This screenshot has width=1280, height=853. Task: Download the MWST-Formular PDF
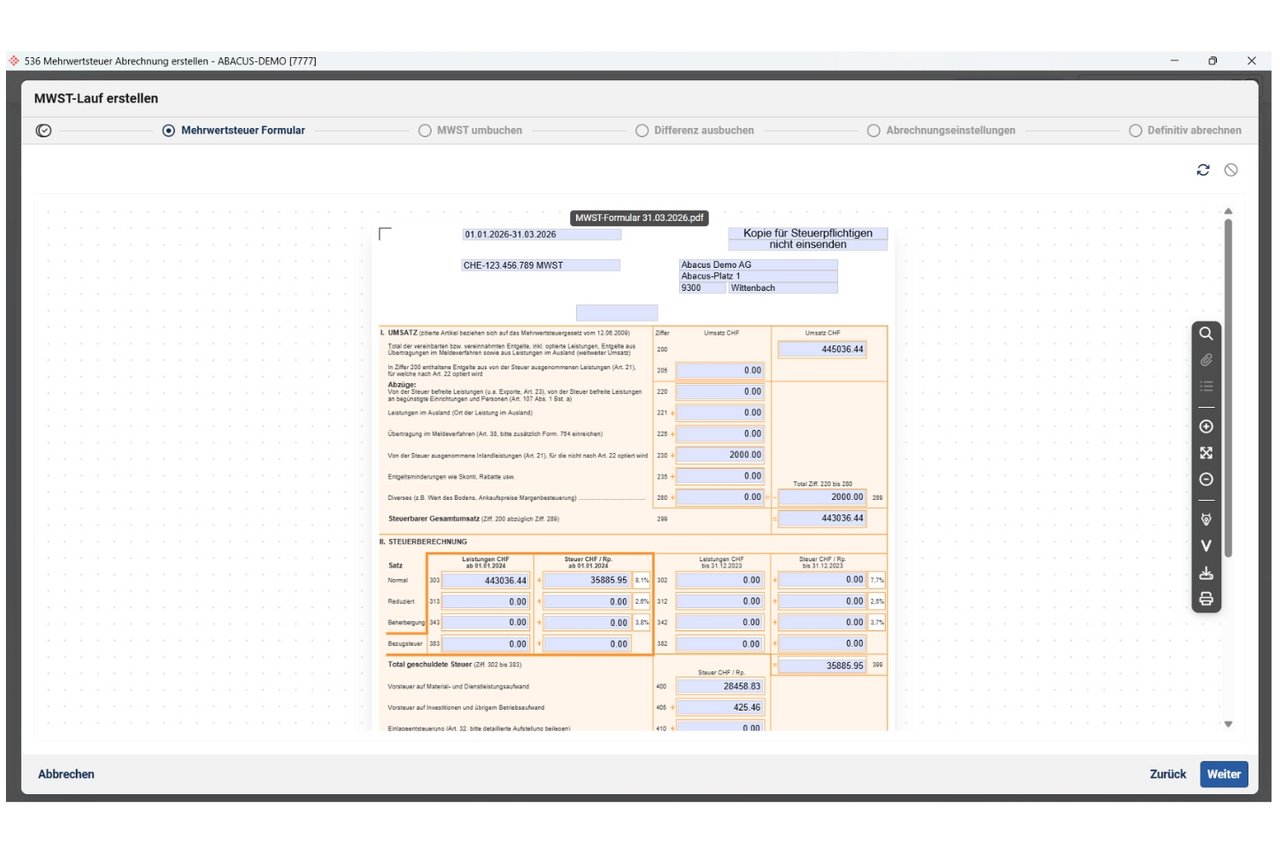[1206, 573]
